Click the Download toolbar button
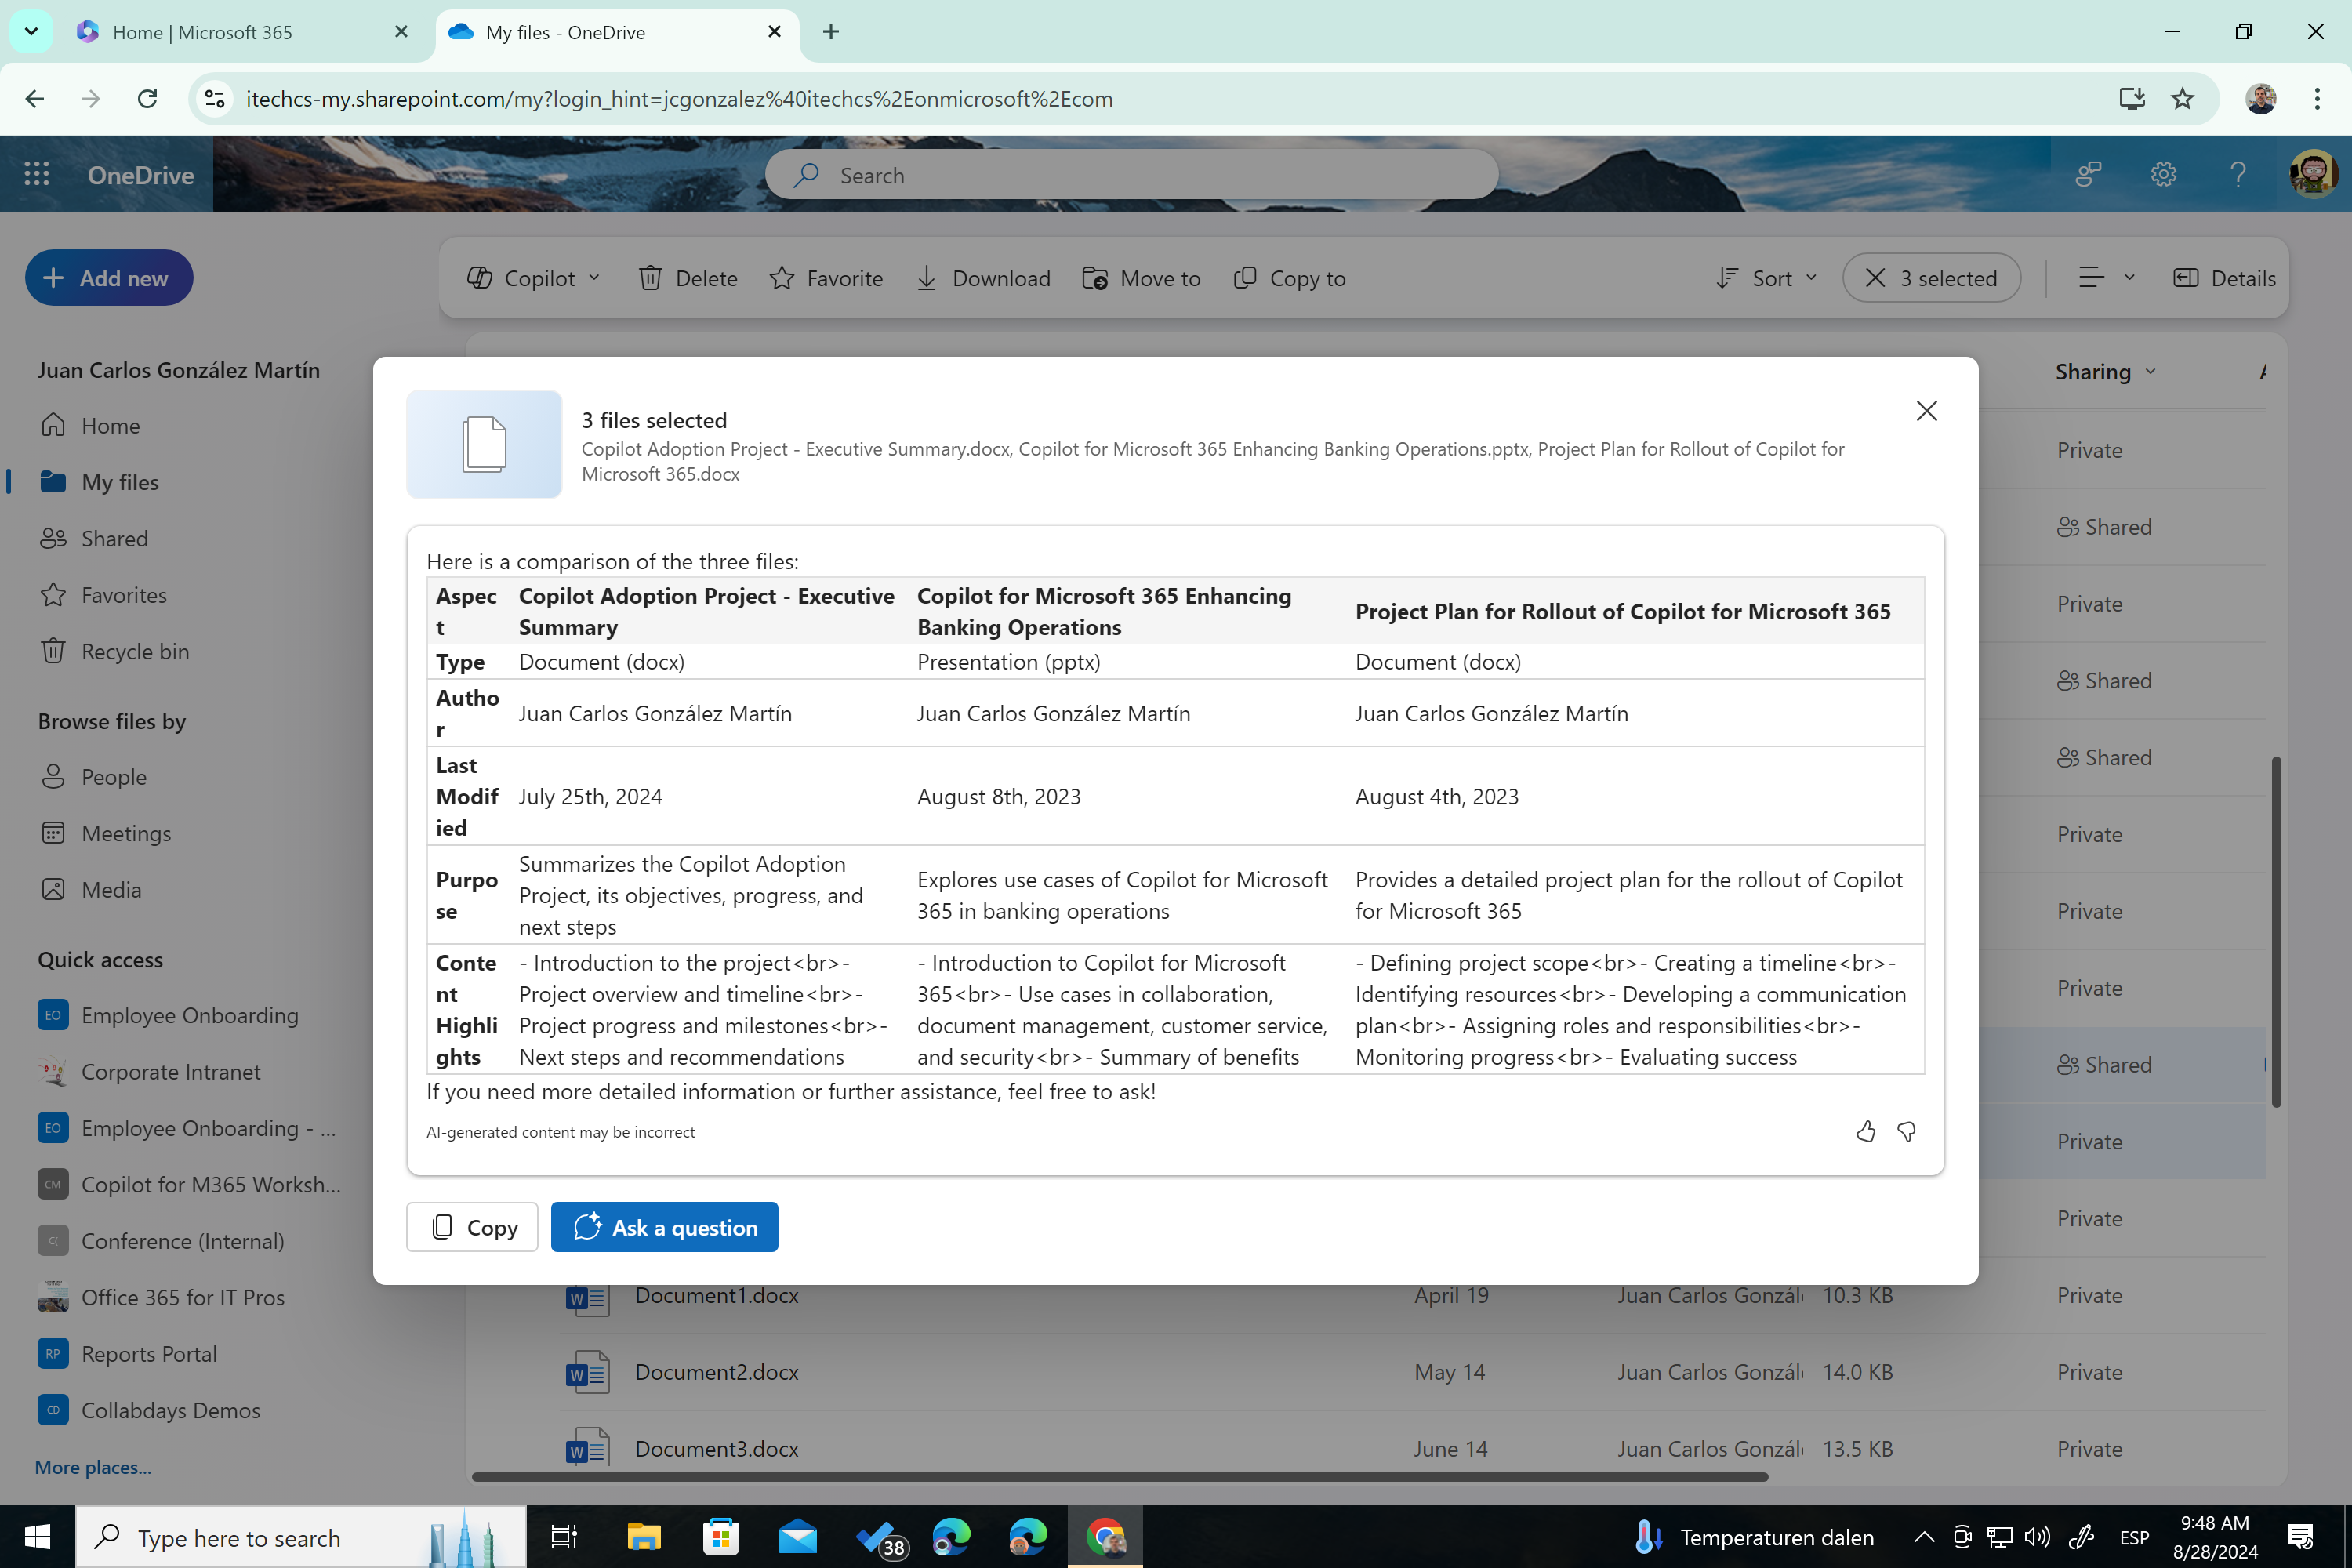The width and height of the screenshot is (2352, 1568). point(983,278)
